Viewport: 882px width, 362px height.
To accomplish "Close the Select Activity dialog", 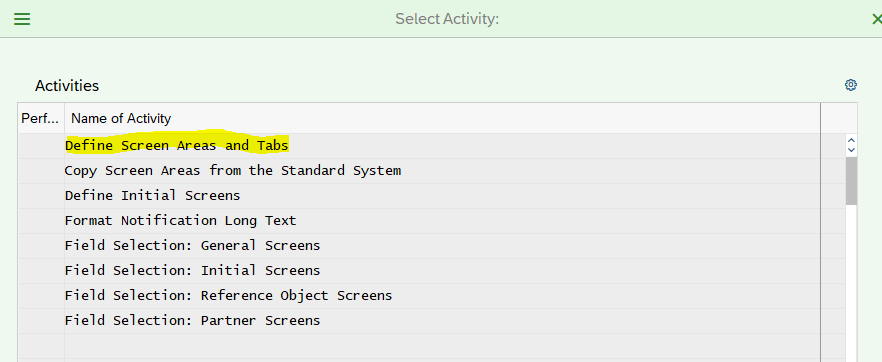I will click(x=876, y=19).
